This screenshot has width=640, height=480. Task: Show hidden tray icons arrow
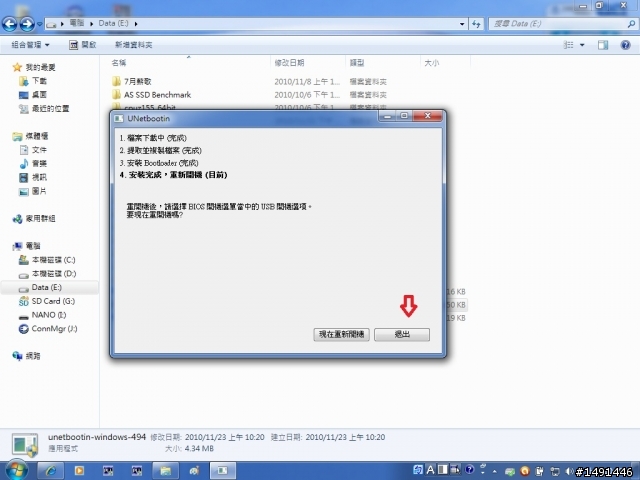pos(494,471)
